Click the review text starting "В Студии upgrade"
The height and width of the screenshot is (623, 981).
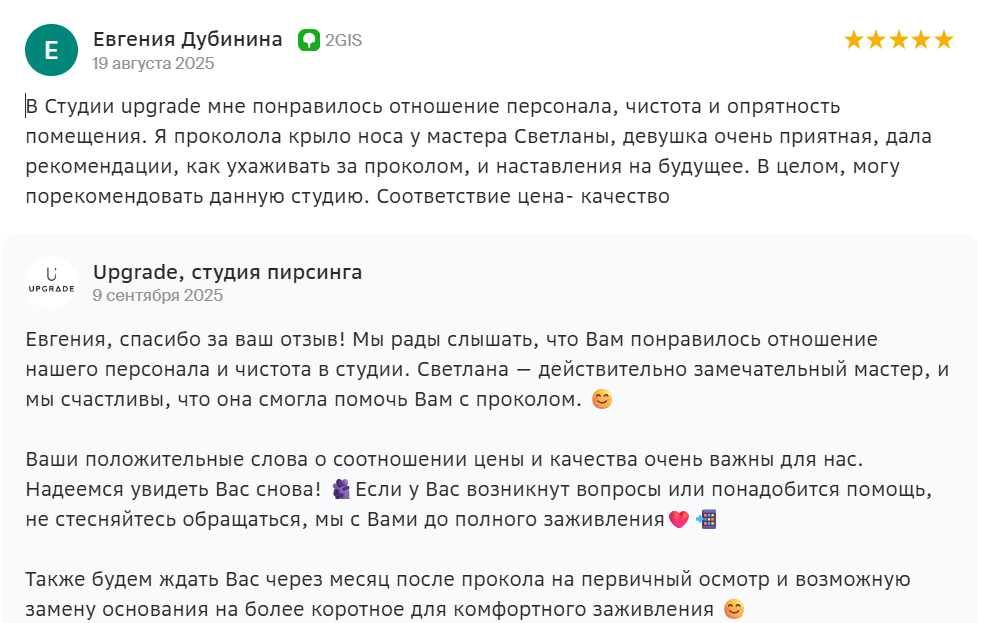(478, 150)
